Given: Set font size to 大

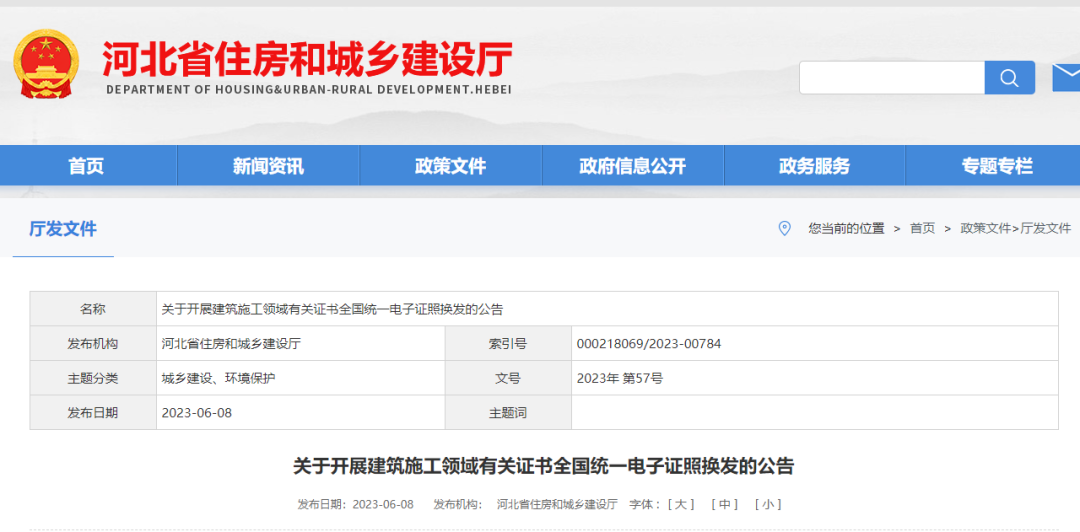Looking at the screenshot, I should [682, 504].
